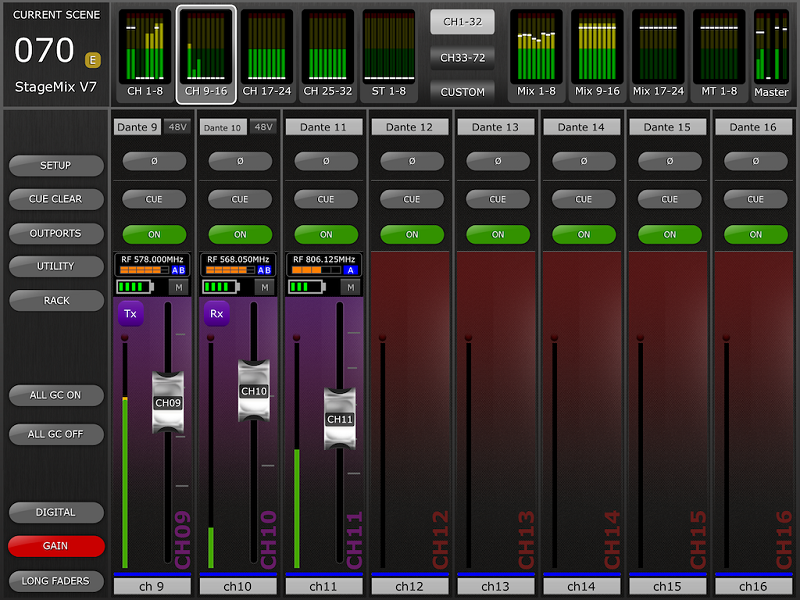Click ALL GC ON button

56,395
